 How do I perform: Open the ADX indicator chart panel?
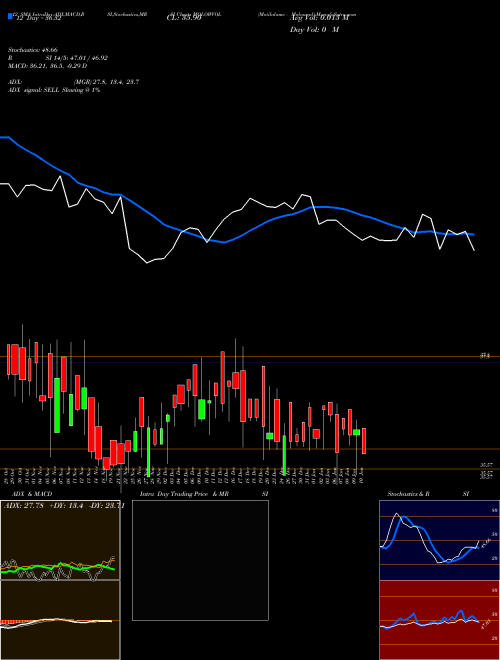[x=60, y=540]
